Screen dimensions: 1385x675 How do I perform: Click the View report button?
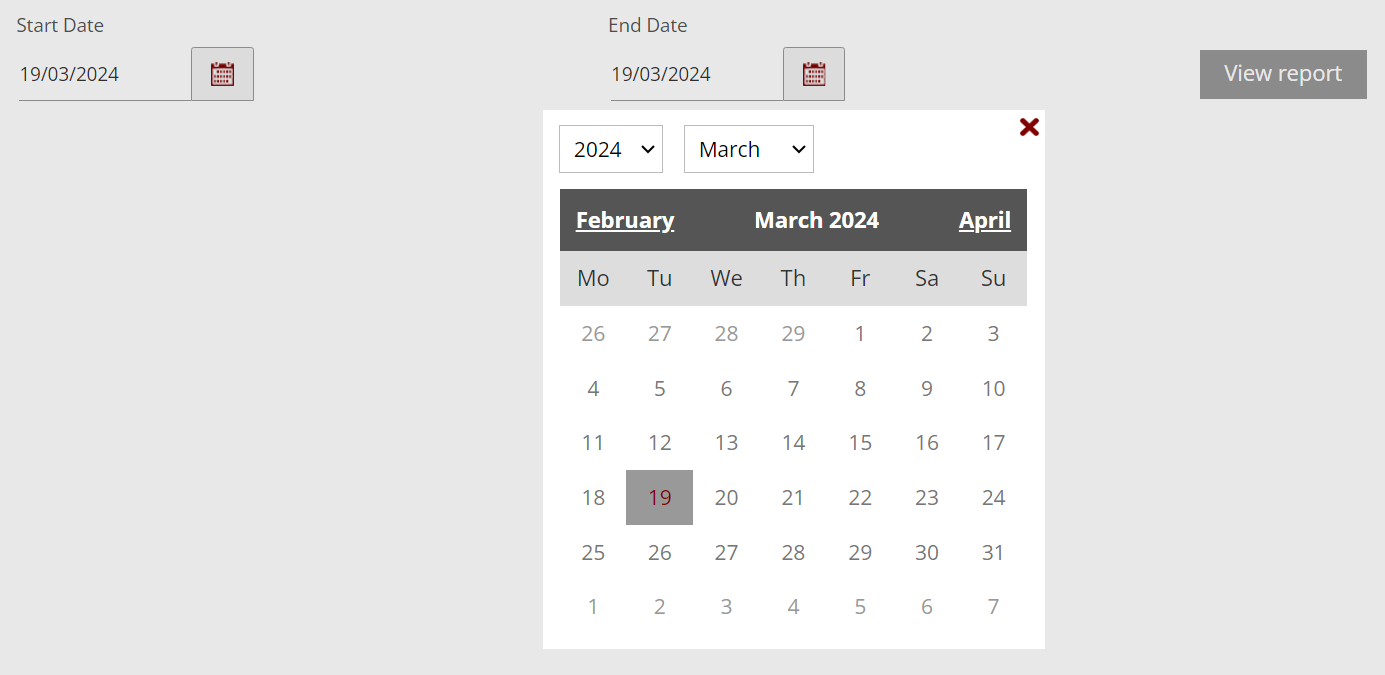(x=1283, y=74)
